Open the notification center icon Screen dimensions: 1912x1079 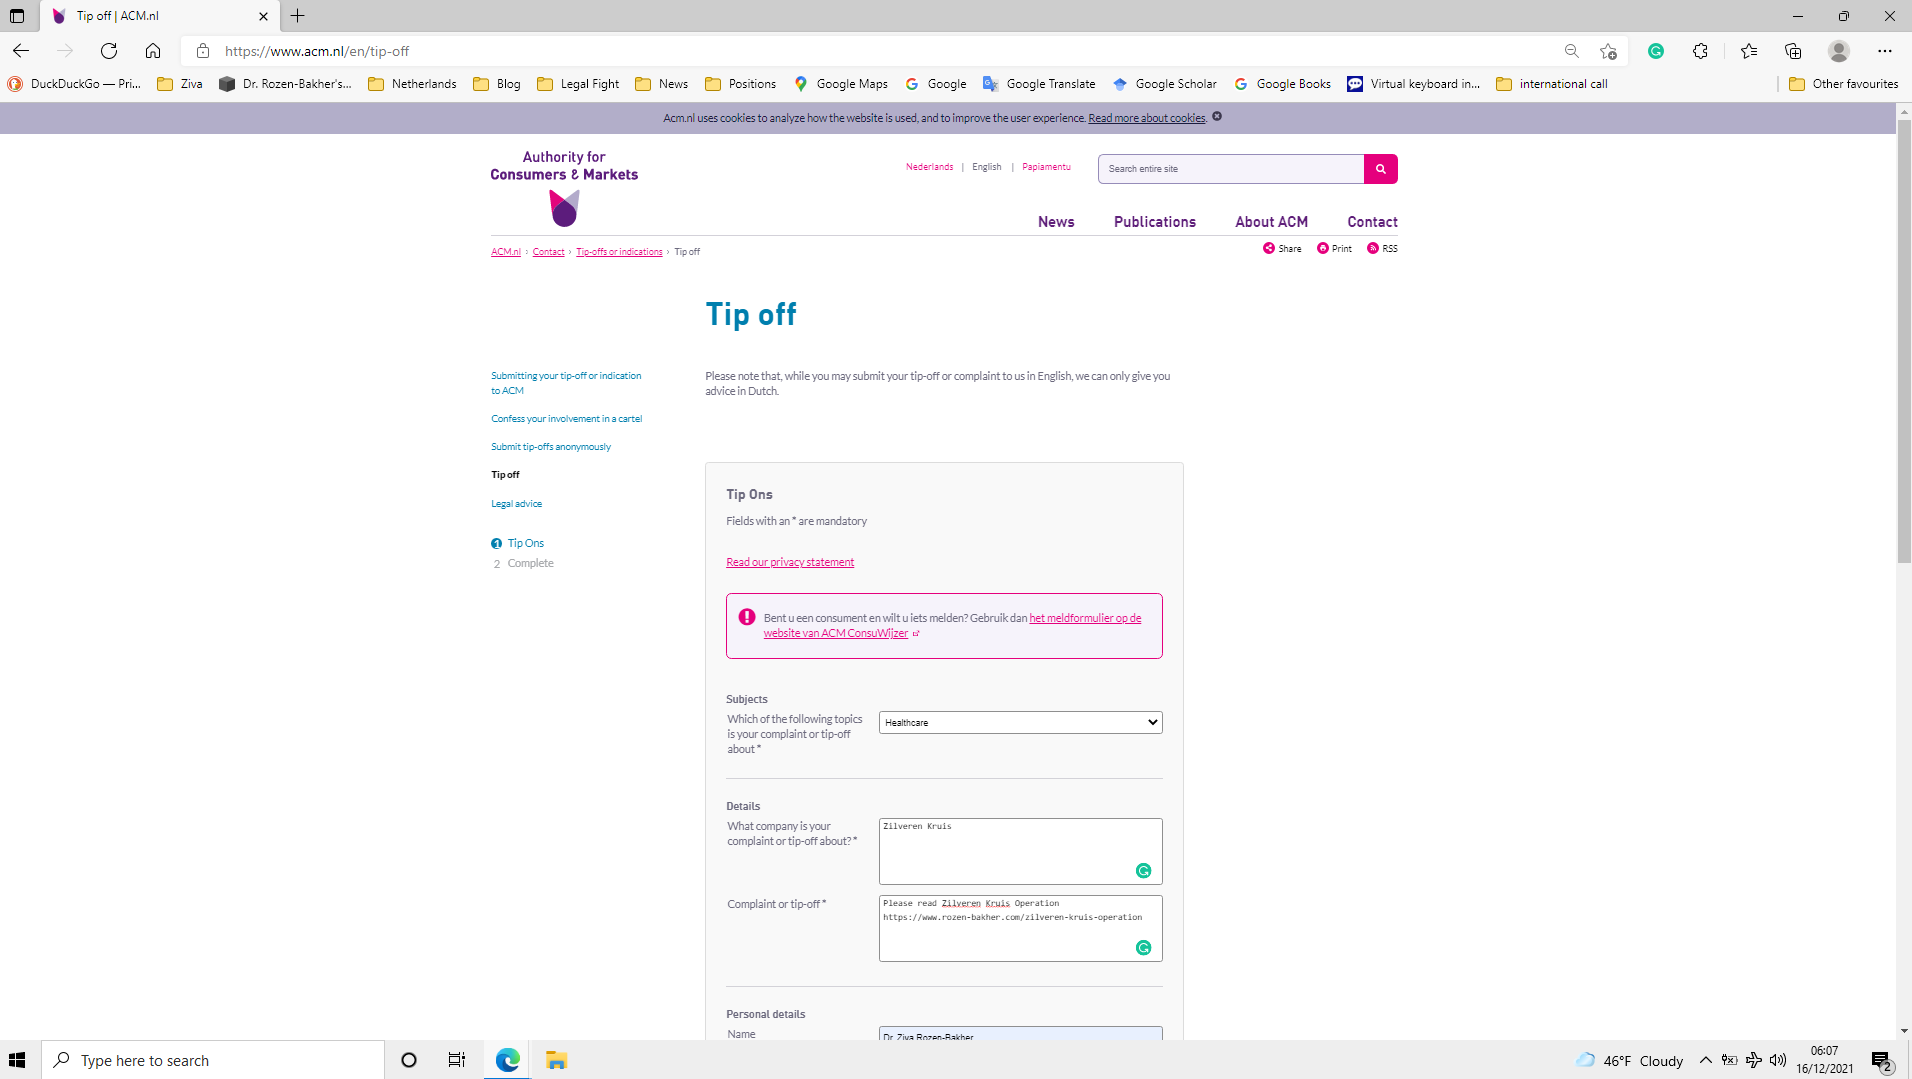(x=1882, y=1061)
